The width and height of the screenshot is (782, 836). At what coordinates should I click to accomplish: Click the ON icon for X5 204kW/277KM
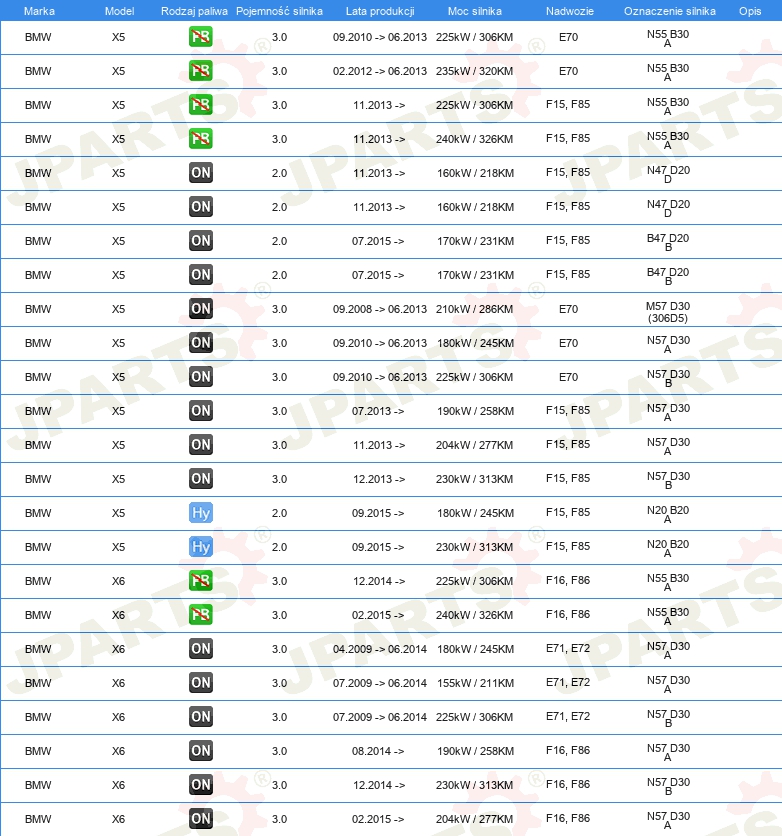pos(200,445)
